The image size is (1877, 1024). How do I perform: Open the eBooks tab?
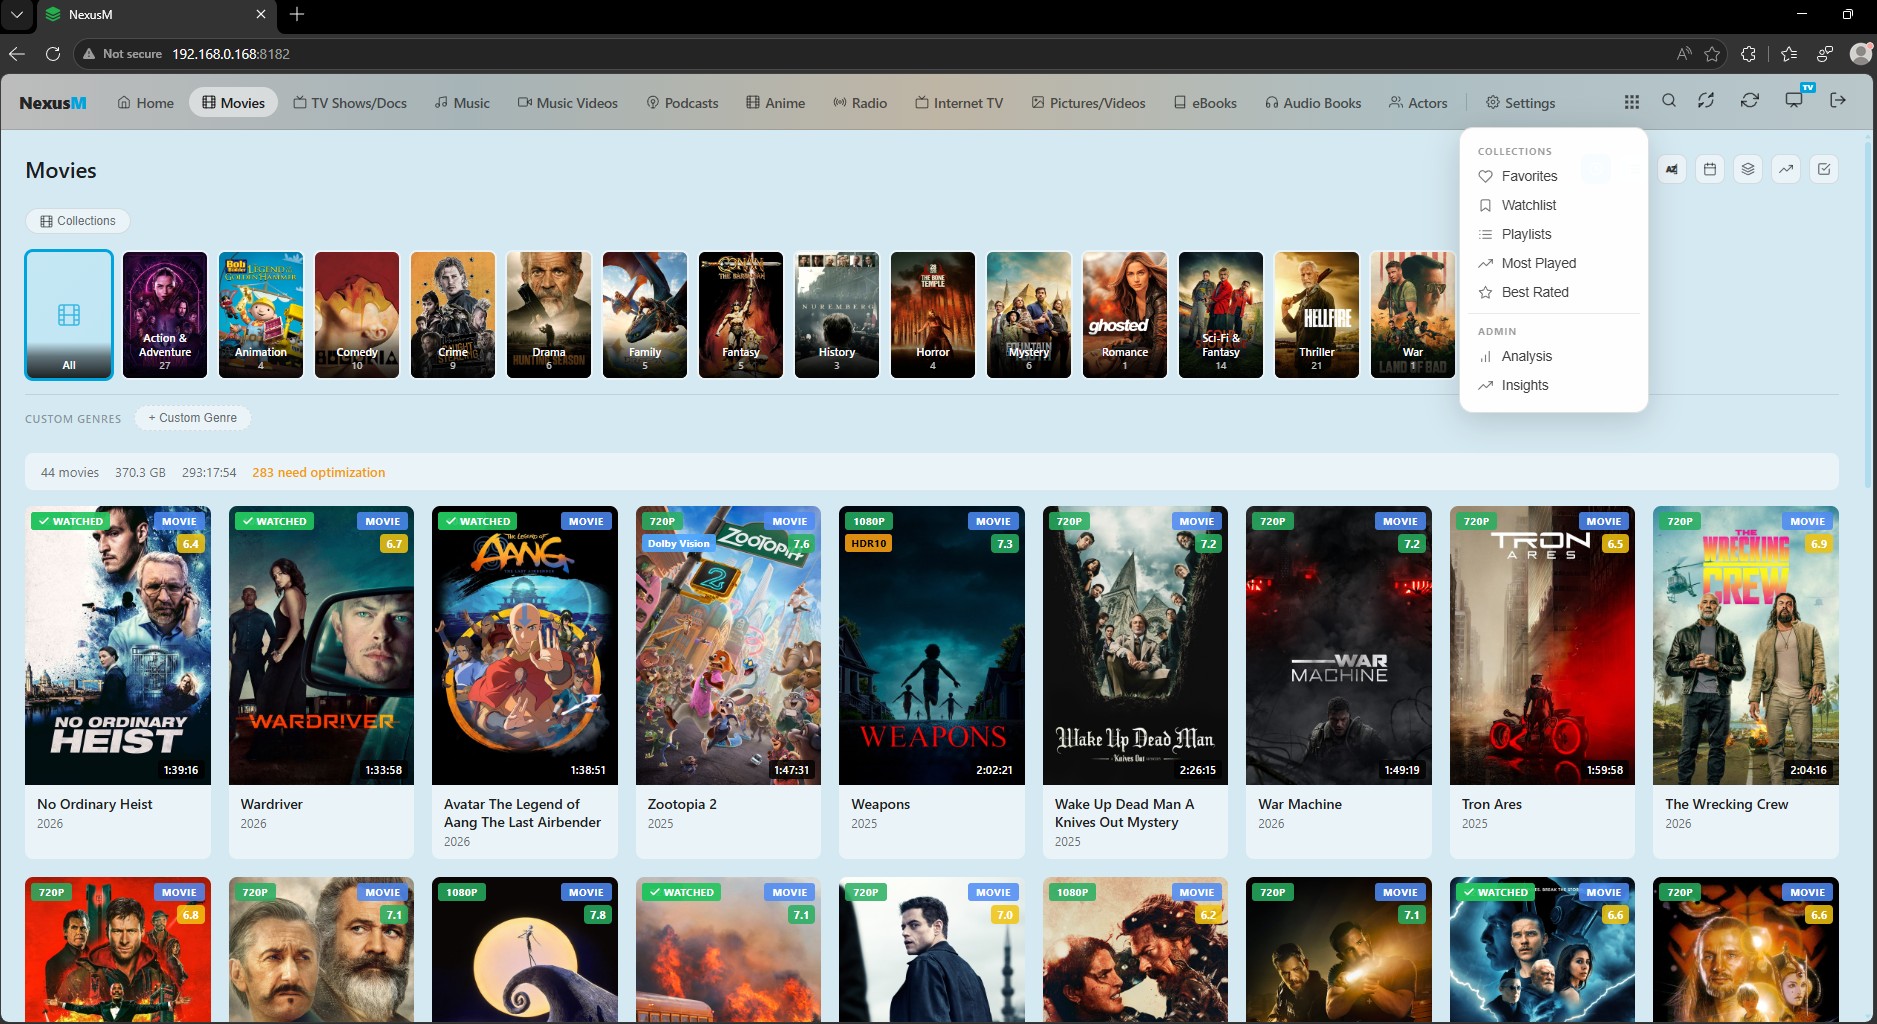click(x=1205, y=103)
